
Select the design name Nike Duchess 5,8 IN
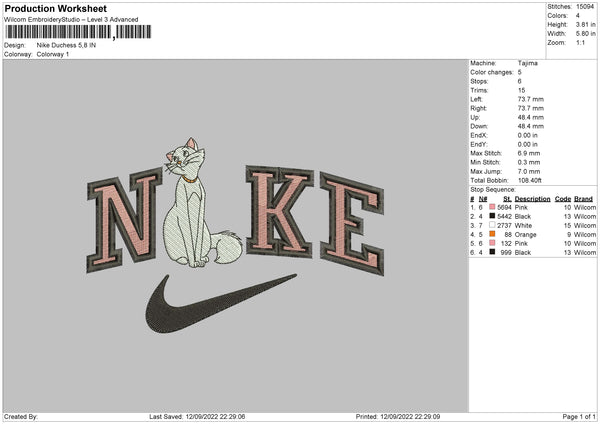[66, 45]
